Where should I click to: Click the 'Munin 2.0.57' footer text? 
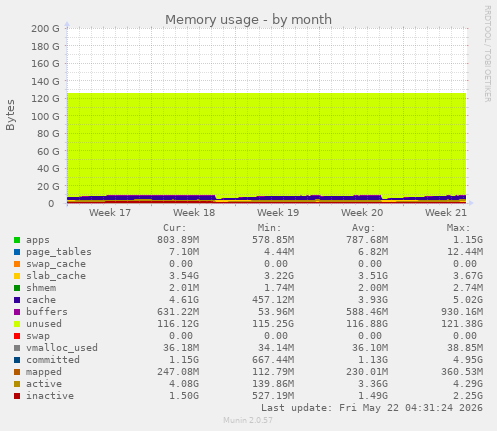pos(248,420)
